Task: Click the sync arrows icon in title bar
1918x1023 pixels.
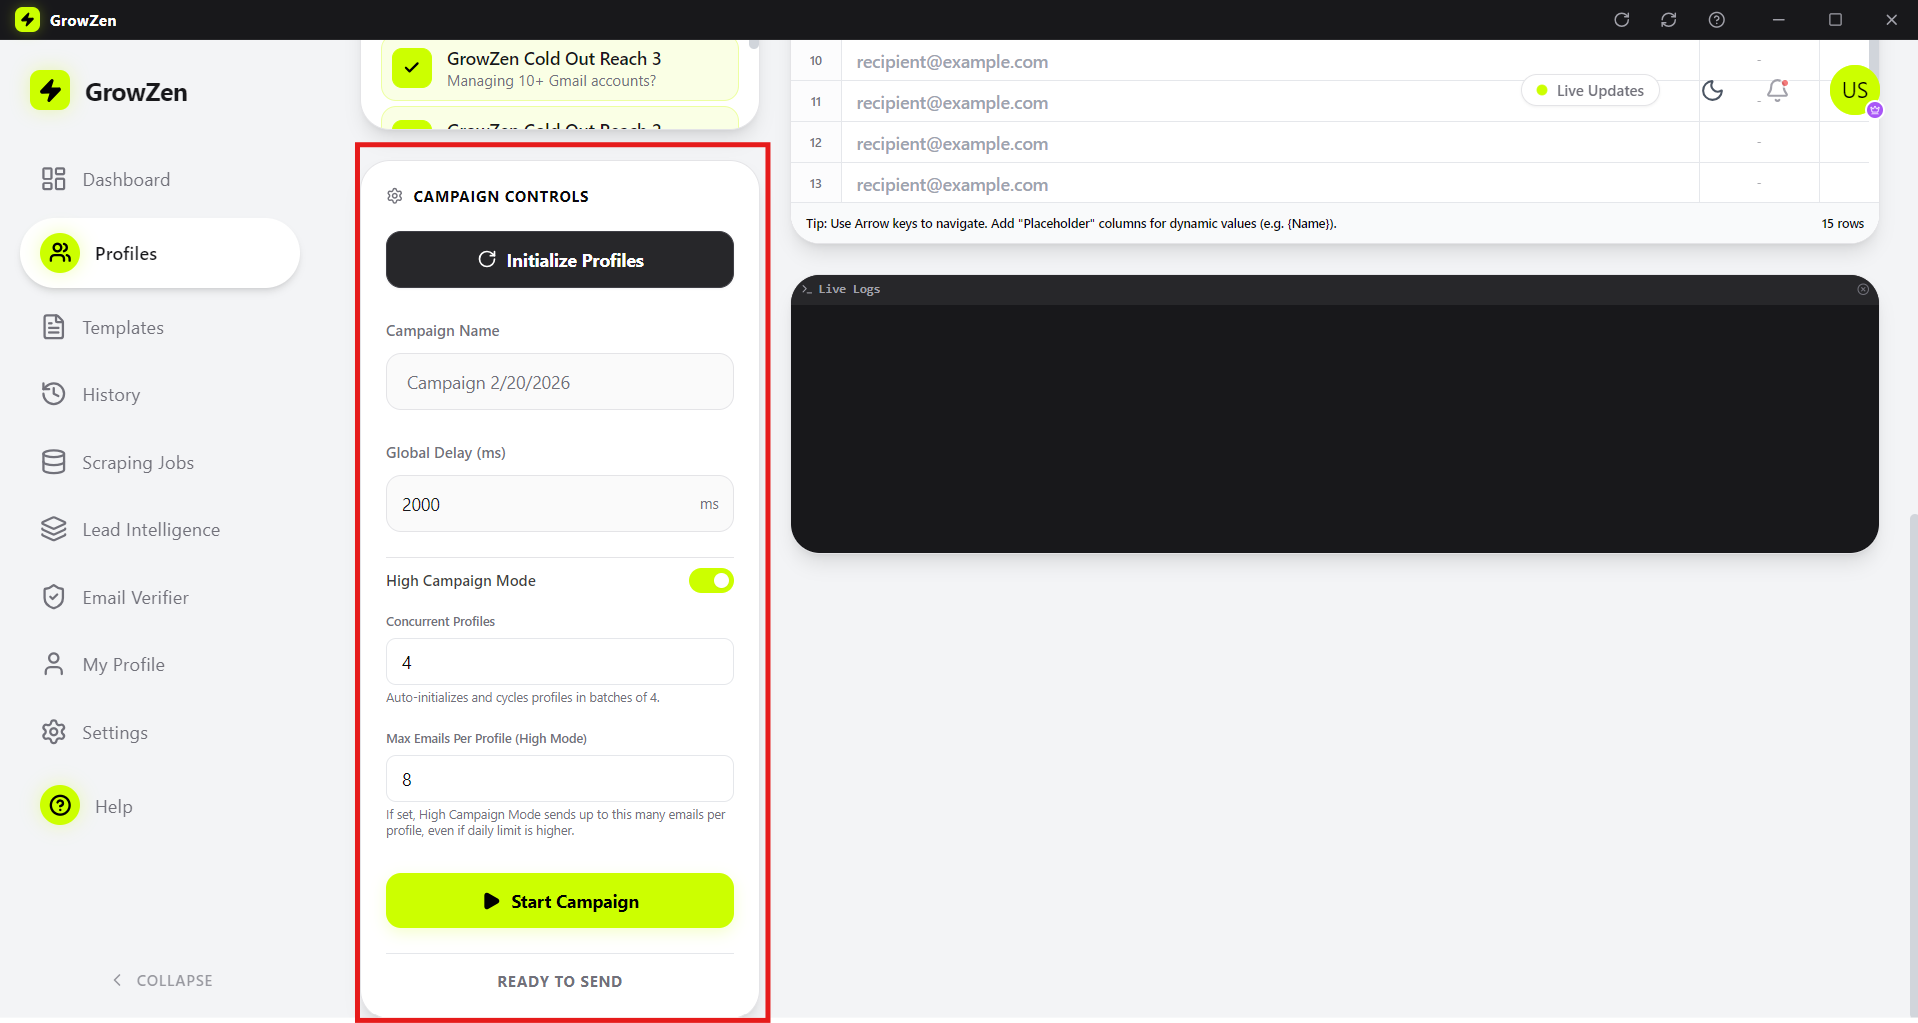Action: (1668, 20)
